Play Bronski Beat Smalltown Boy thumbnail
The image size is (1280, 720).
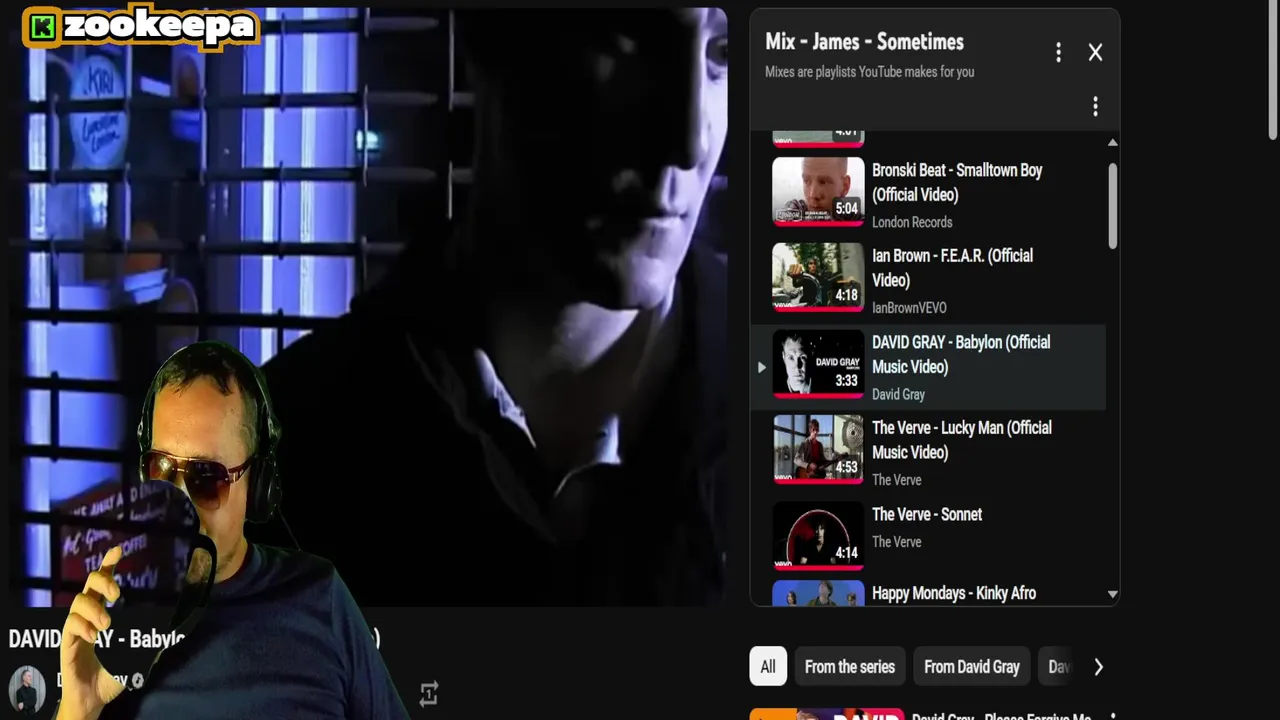(818, 191)
